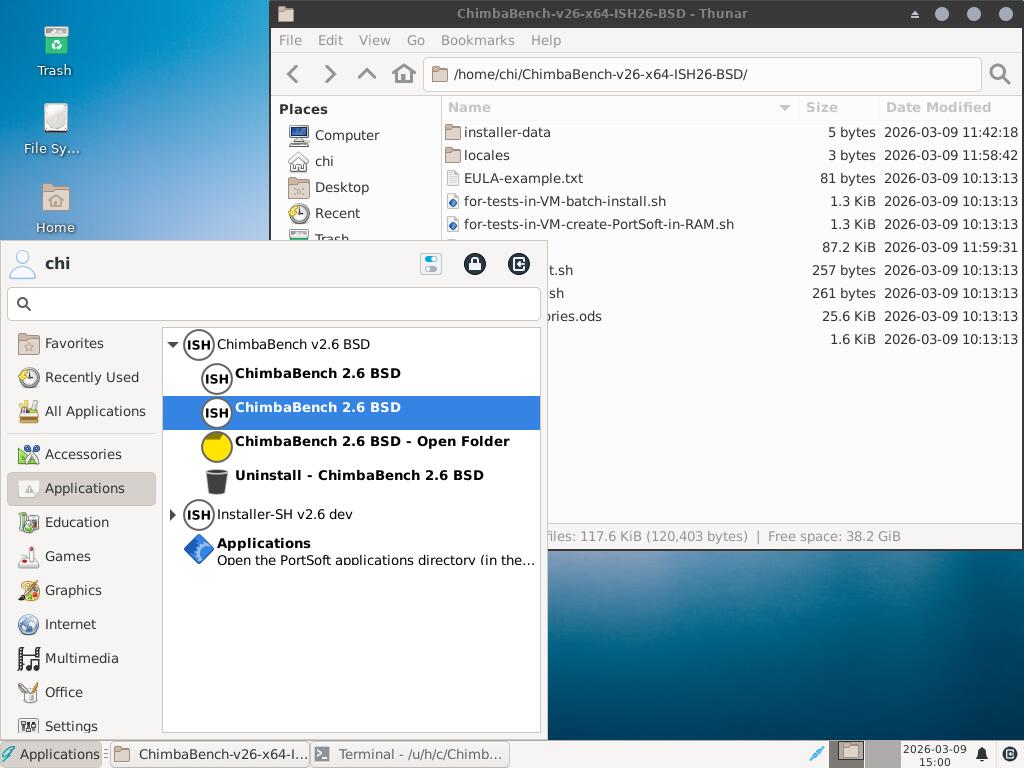Open Thunar Go menu
This screenshot has width=1024, height=768.
pos(415,40)
